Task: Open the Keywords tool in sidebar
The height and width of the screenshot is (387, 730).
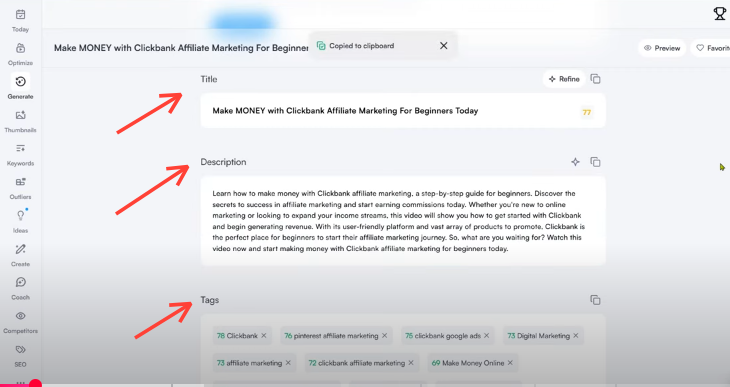Action: pos(20,149)
